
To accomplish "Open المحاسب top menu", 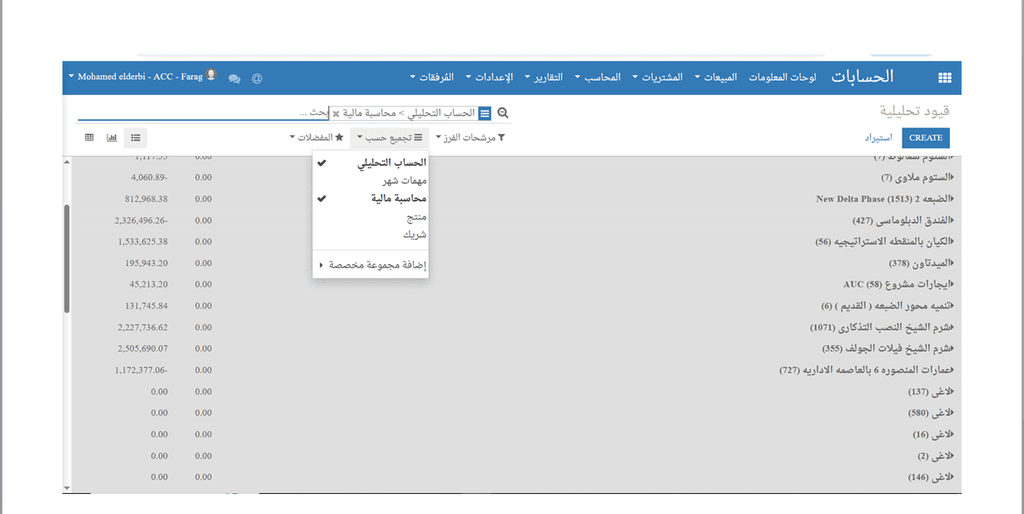I will coord(598,77).
